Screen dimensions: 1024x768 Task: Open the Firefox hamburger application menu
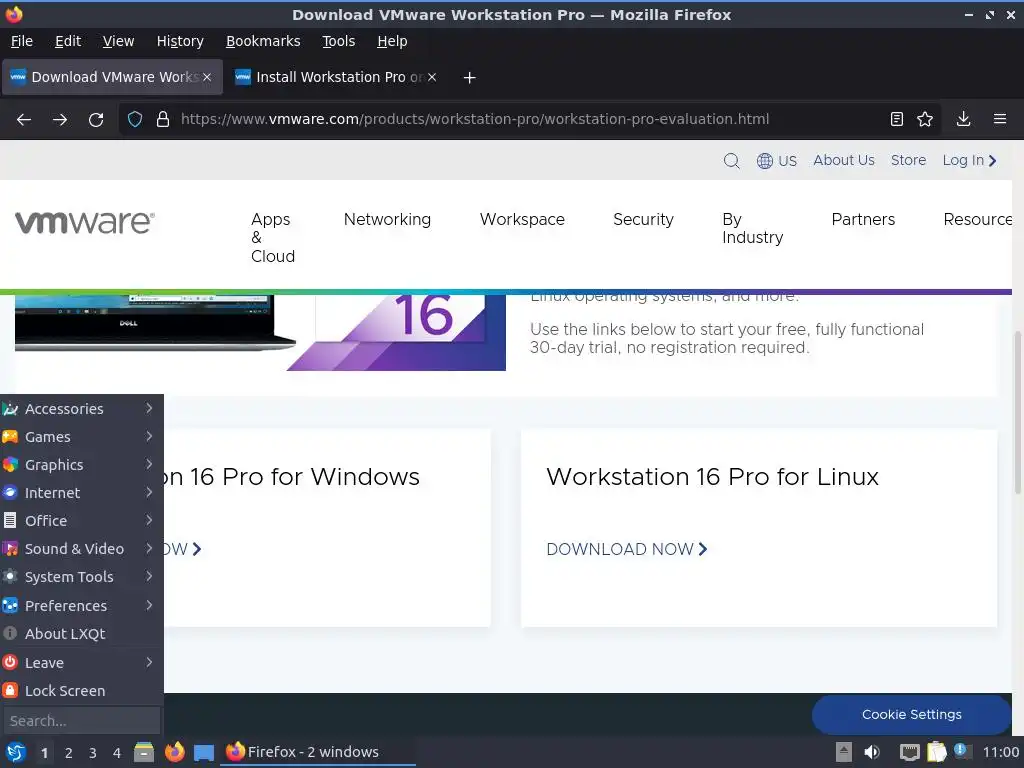point(1000,119)
